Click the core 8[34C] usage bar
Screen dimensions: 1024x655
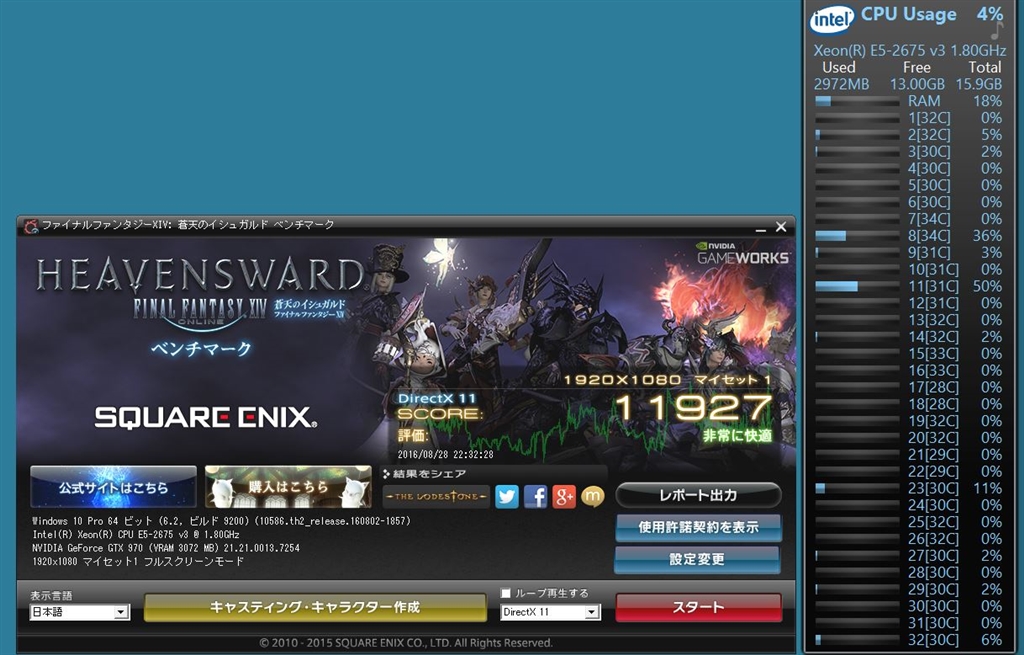[857, 236]
